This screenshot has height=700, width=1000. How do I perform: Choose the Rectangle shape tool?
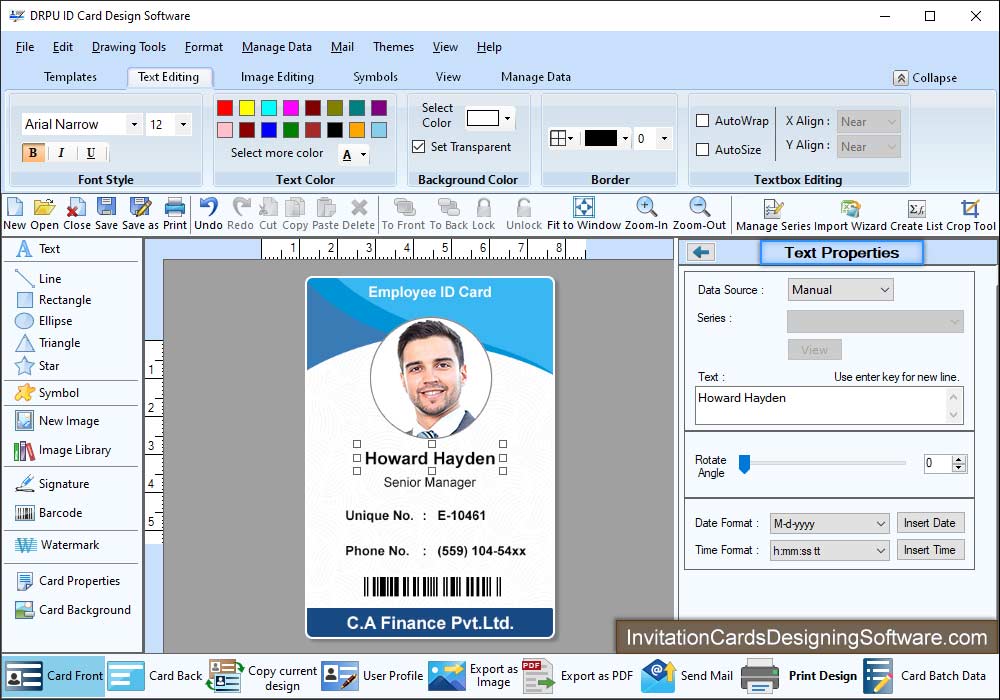point(54,300)
